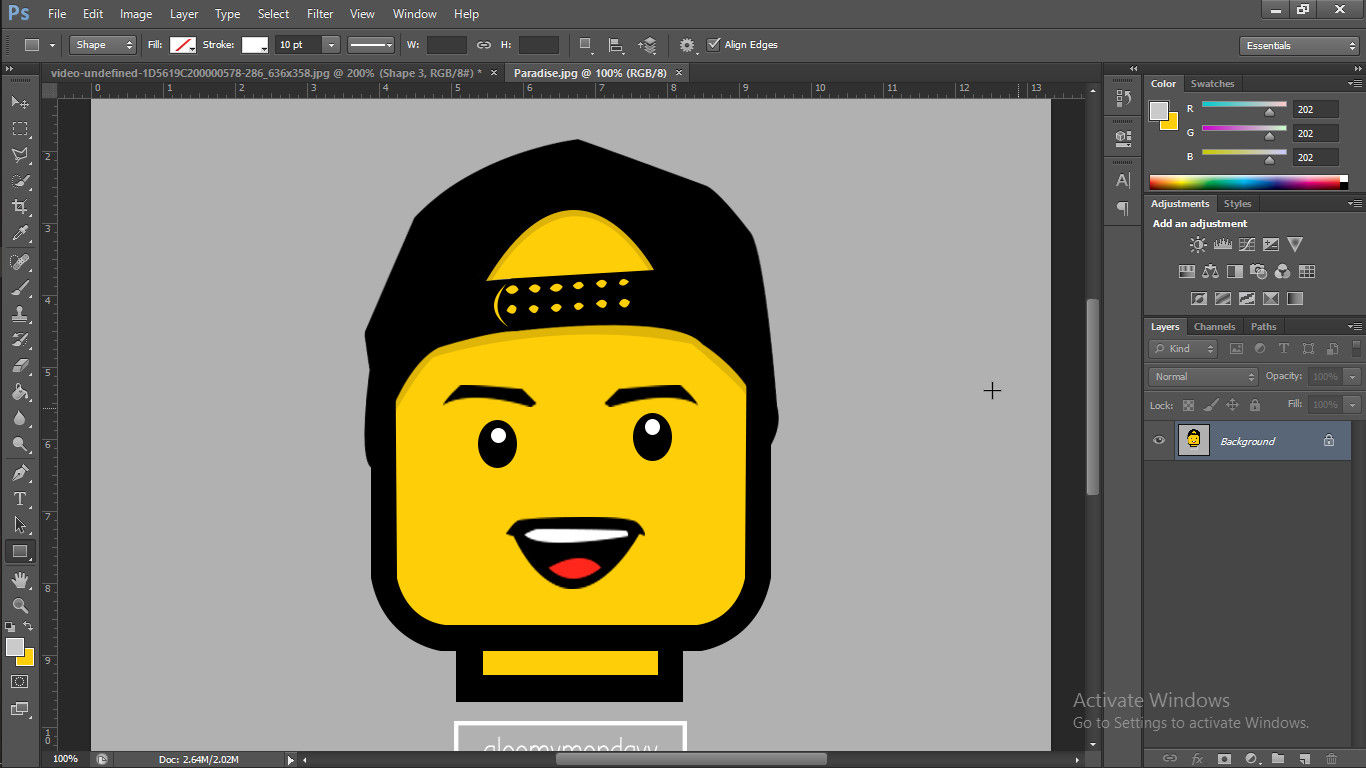Switch to the Channels tab
The height and width of the screenshot is (768, 1366).
1214,327
